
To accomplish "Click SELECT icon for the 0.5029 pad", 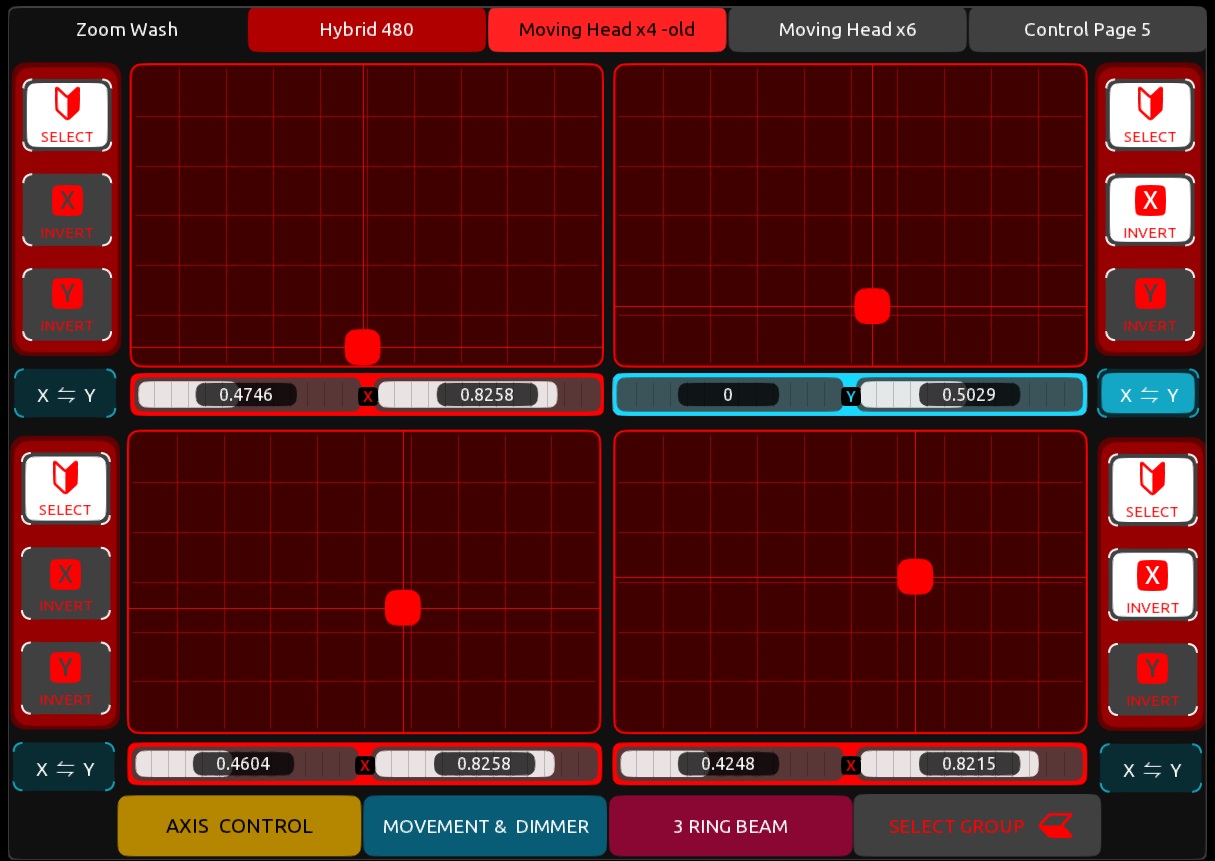I will [x=1150, y=115].
